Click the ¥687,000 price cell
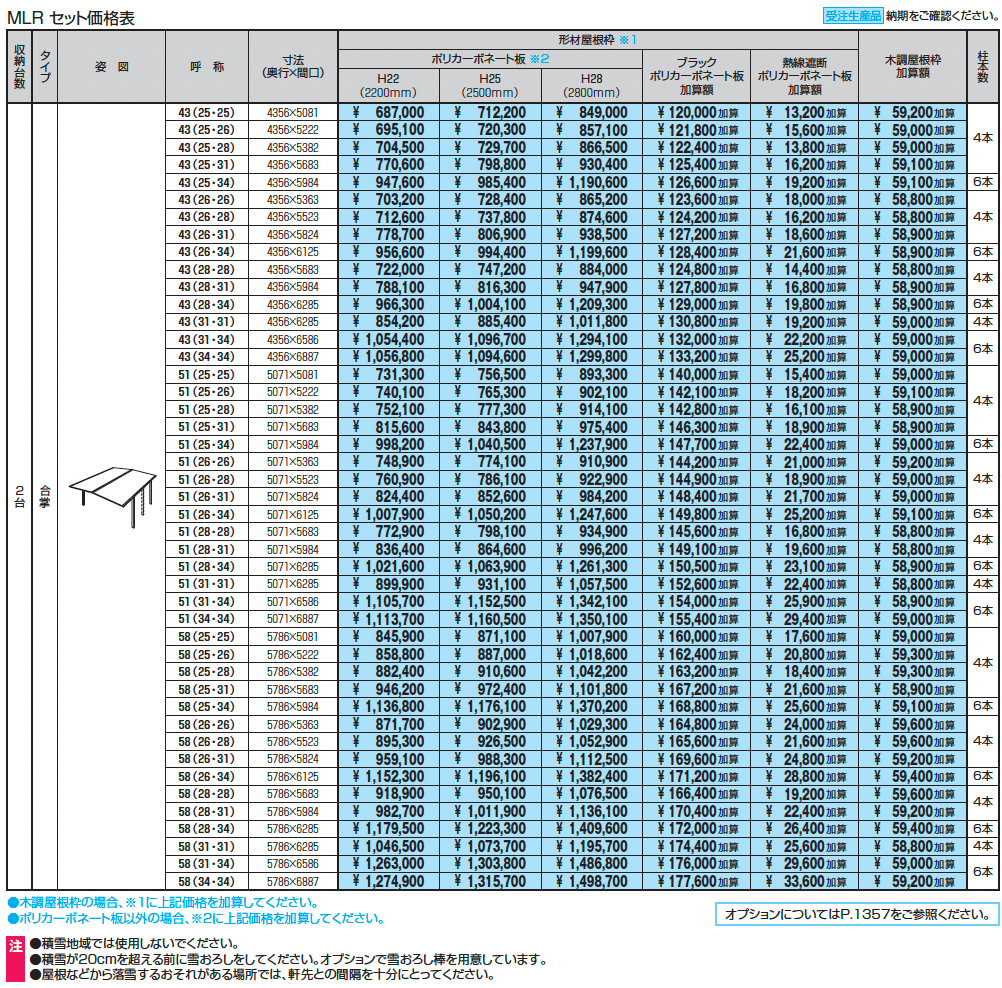 (x=389, y=113)
